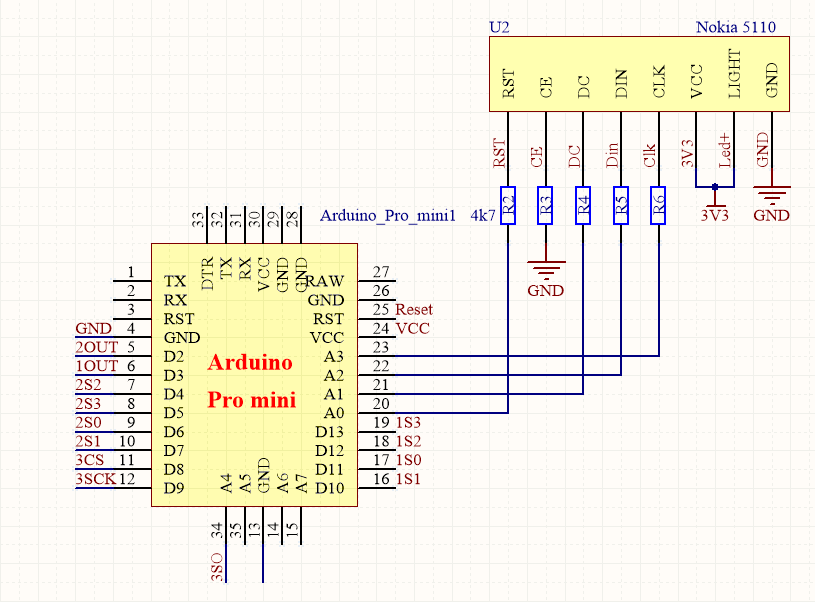Select the GND ground symbol below R3
The height and width of the screenshot is (602, 815).
pyautogui.click(x=548, y=265)
